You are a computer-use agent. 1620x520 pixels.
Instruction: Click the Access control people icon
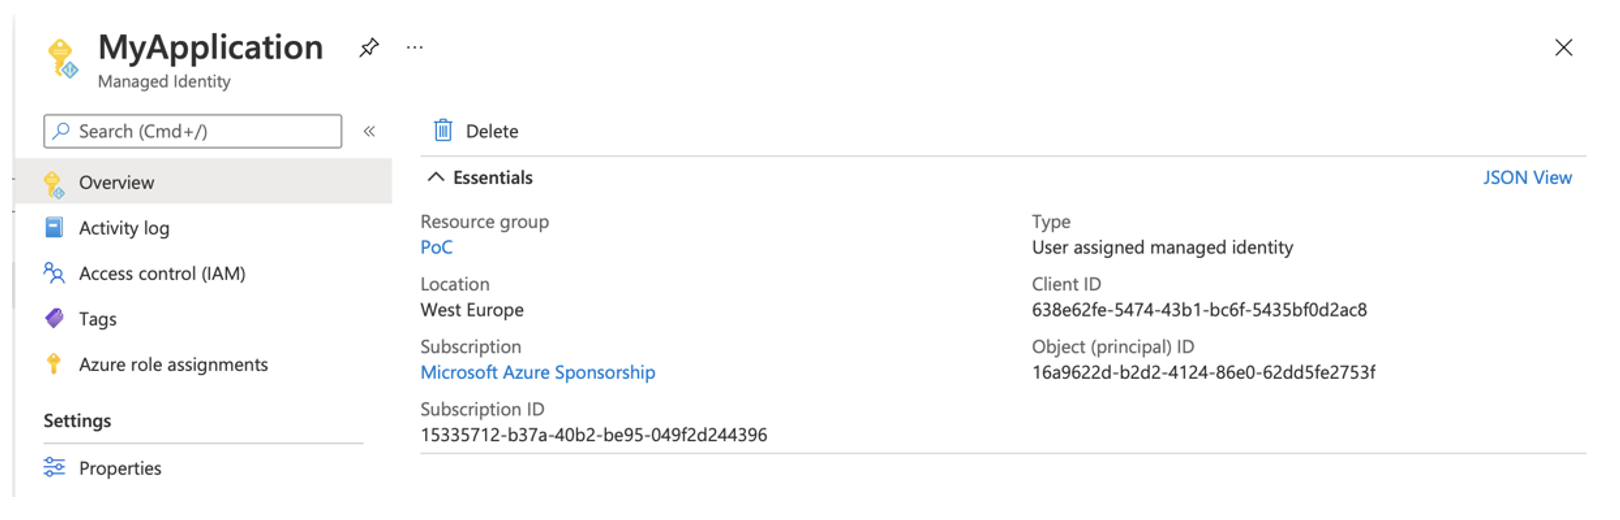click(54, 273)
